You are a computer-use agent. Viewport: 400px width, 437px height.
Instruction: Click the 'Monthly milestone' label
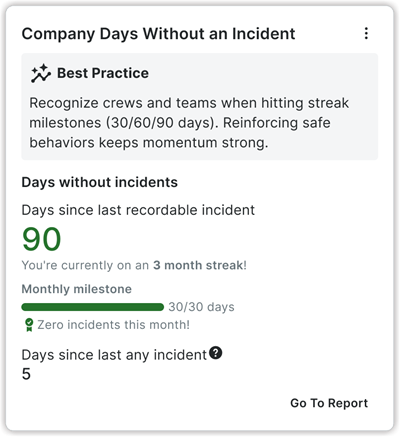(x=77, y=289)
